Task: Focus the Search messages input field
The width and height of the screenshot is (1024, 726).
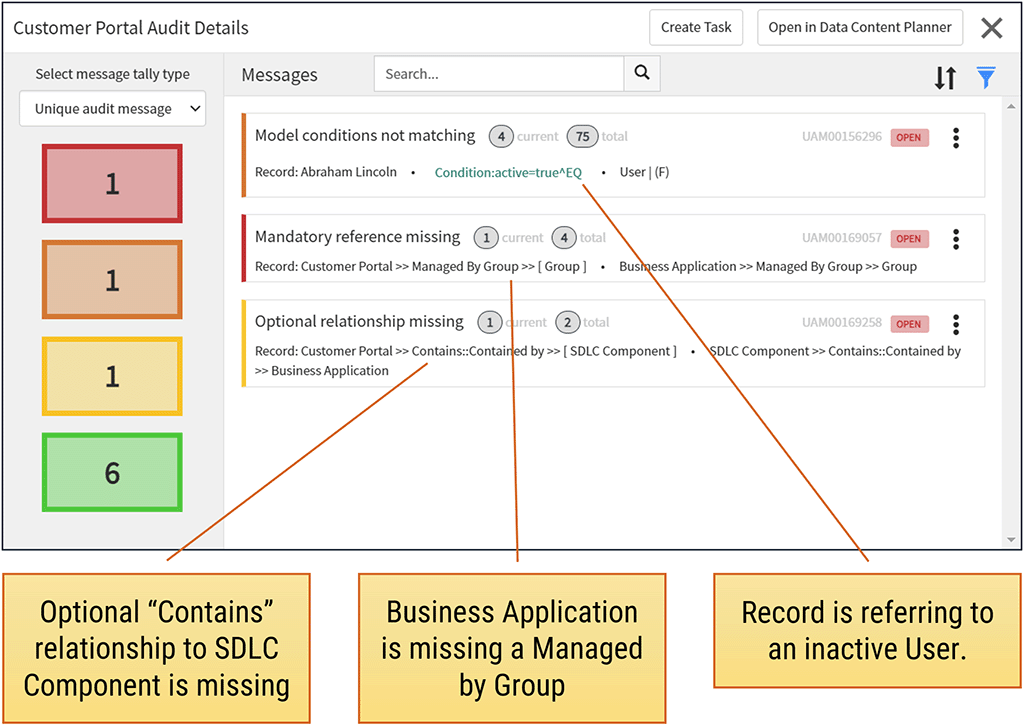Action: click(499, 74)
